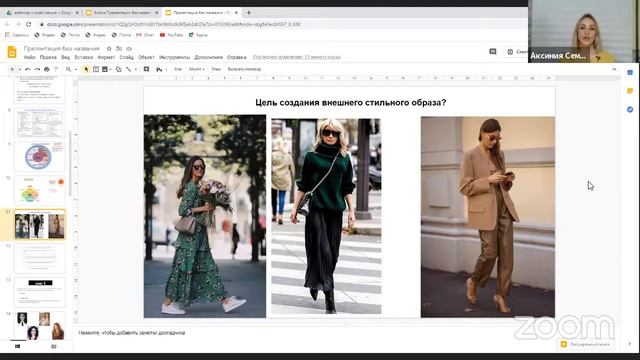This screenshot has height=360, width=640.
Task: Click the browser address bar
Action: point(282,24)
